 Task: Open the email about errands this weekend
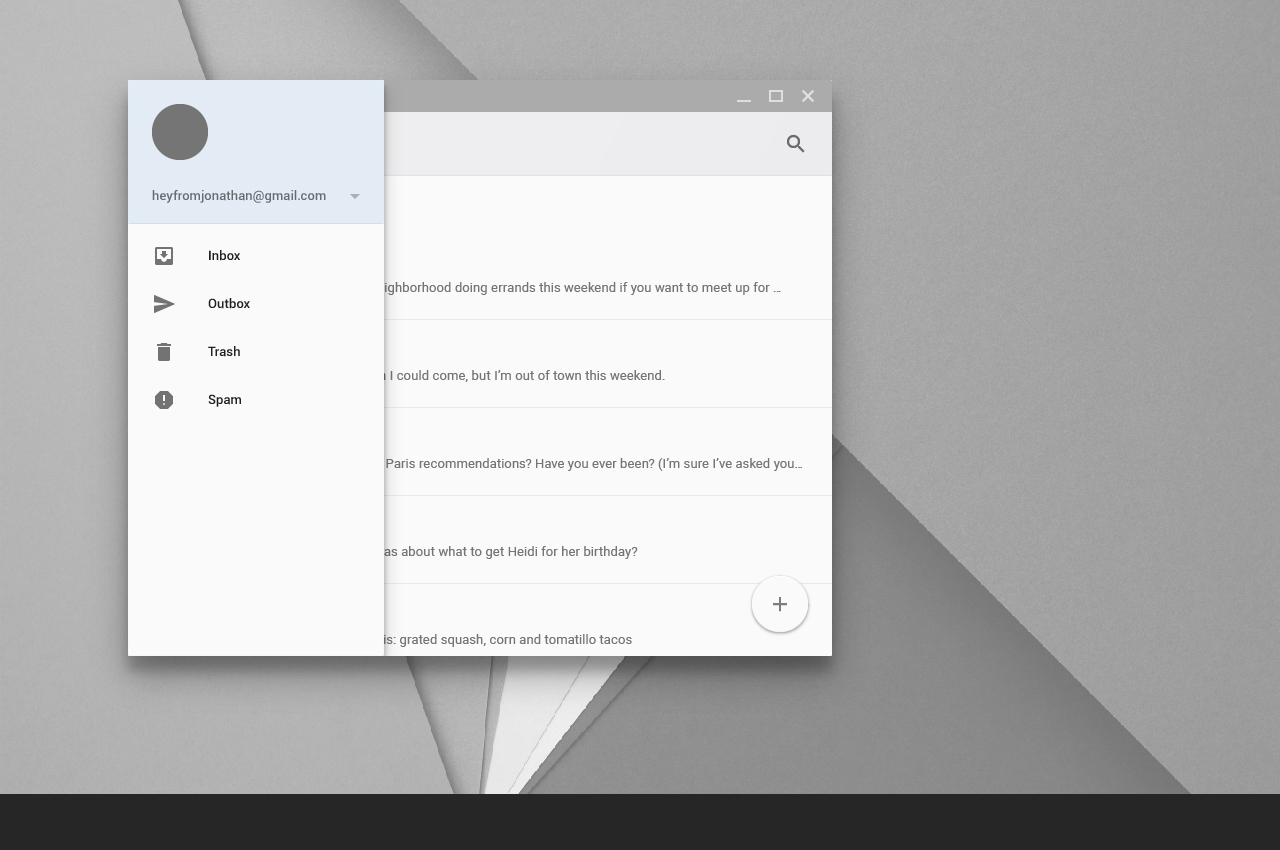tap(580, 288)
